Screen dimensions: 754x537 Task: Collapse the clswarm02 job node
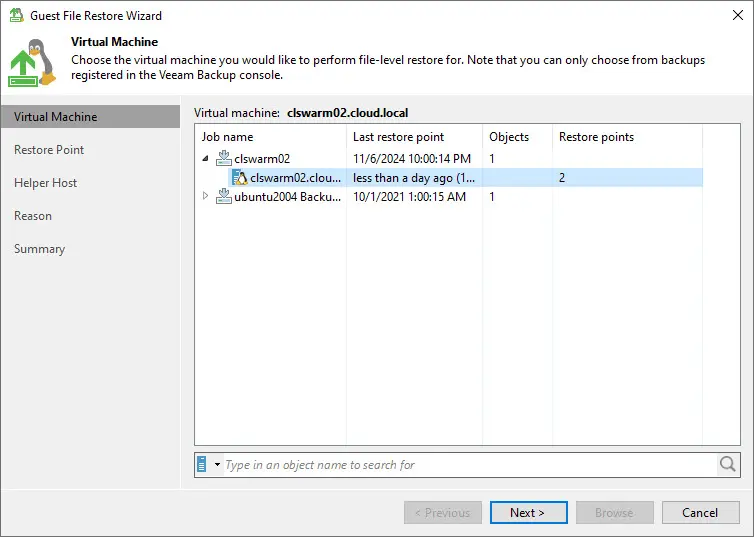point(206,158)
